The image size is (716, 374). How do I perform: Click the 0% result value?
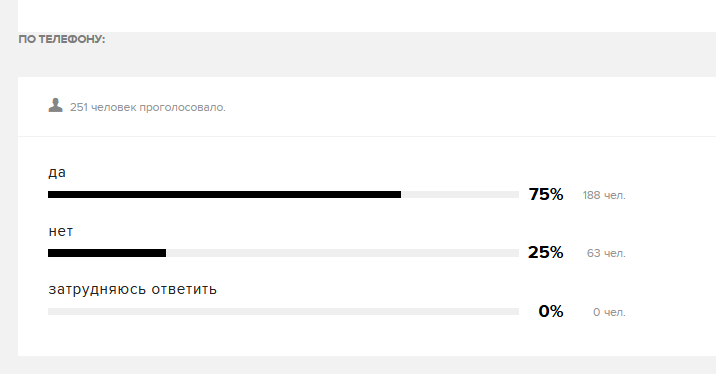pyautogui.click(x=551, y=311)
